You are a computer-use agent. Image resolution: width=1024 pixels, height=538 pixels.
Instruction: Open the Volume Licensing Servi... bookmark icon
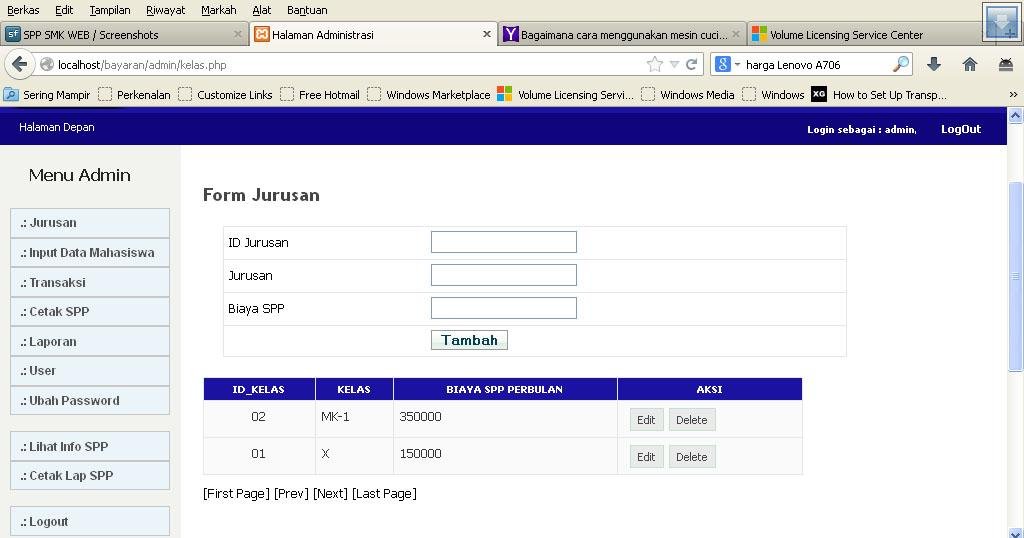[504, 95]
